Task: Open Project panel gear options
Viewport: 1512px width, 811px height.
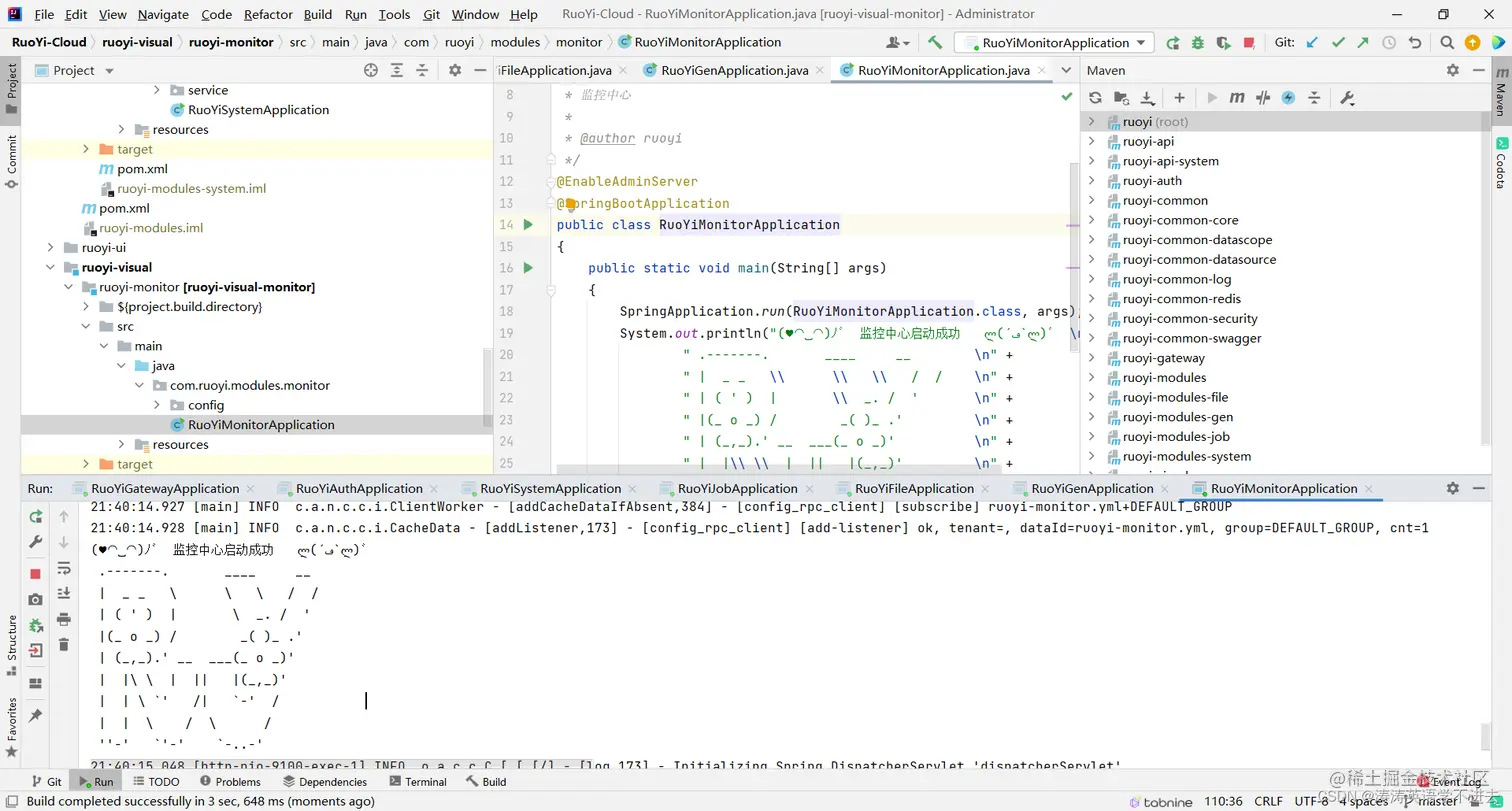Action: coord(455,70)
